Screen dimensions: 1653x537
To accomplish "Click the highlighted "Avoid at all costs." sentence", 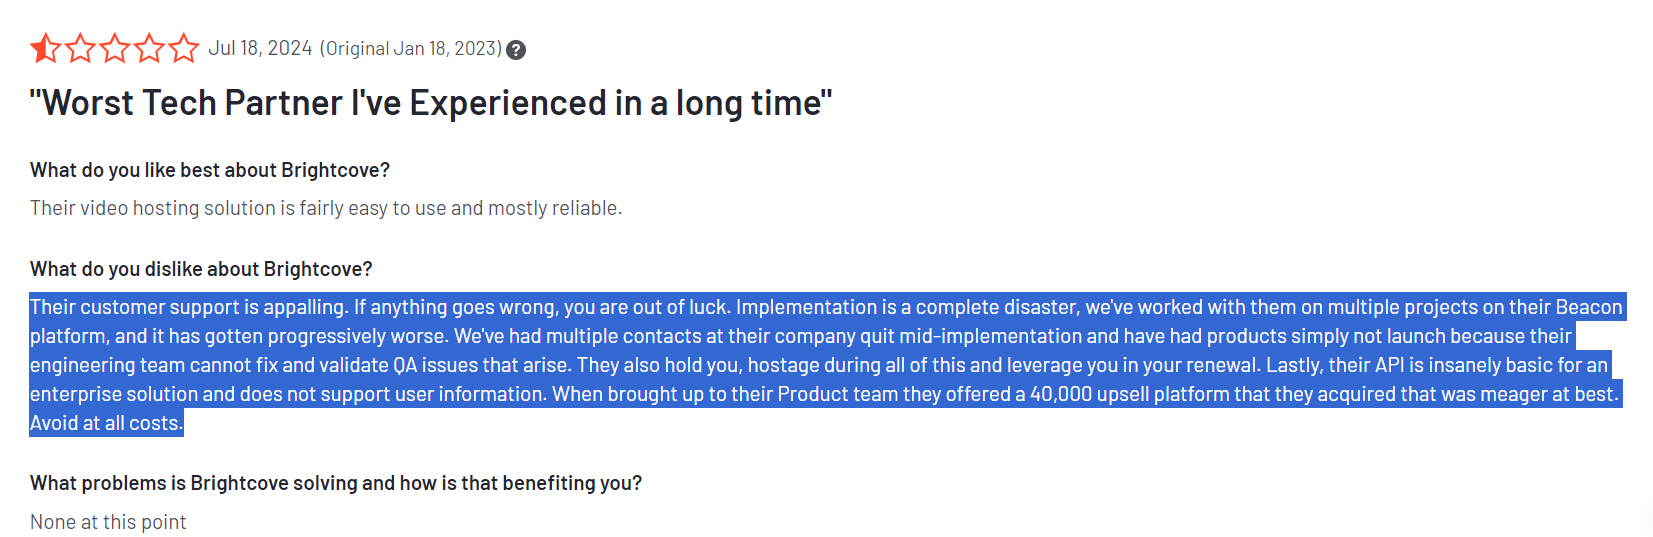I will click(x=106, y=423).
